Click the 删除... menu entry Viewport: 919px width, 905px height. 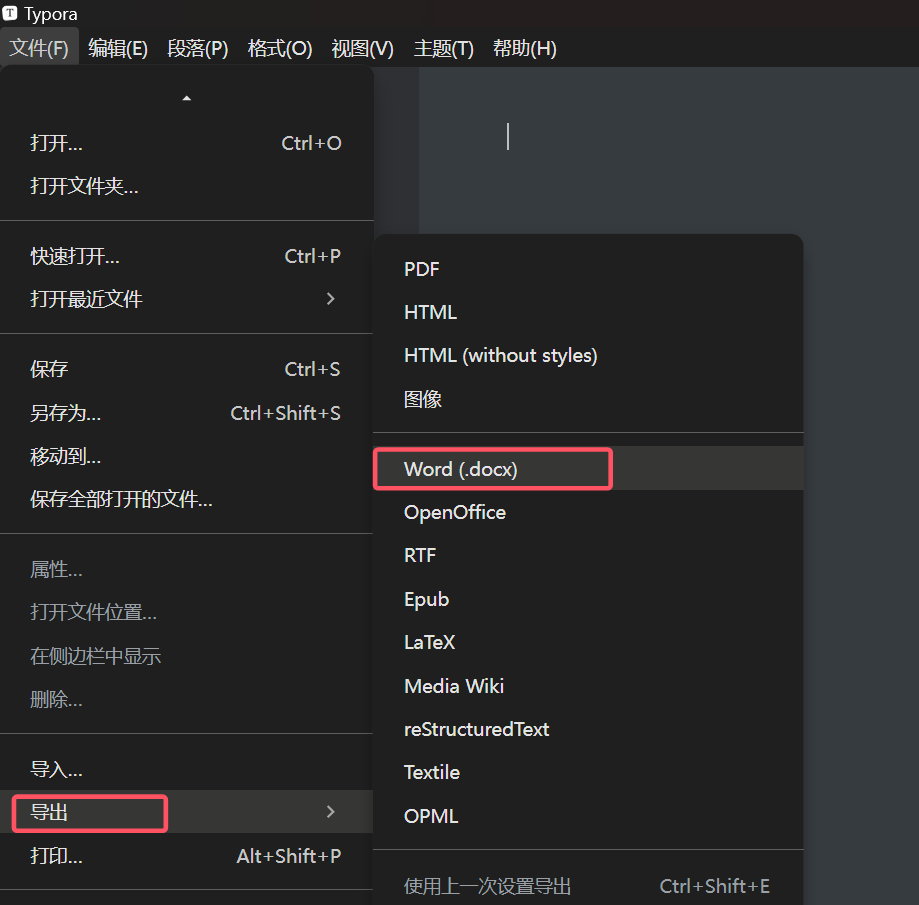pyautogui.click(x=186, y=699)
